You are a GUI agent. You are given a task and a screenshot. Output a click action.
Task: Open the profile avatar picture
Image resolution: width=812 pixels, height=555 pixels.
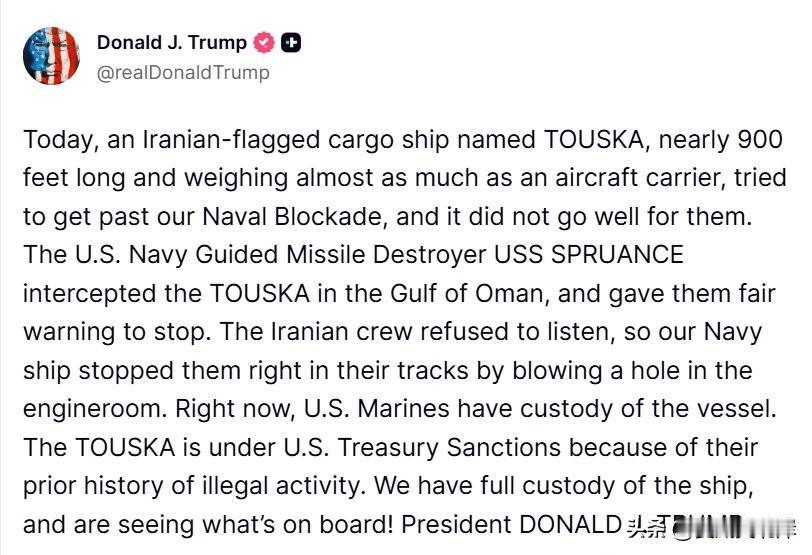click(x=51, y=57)
